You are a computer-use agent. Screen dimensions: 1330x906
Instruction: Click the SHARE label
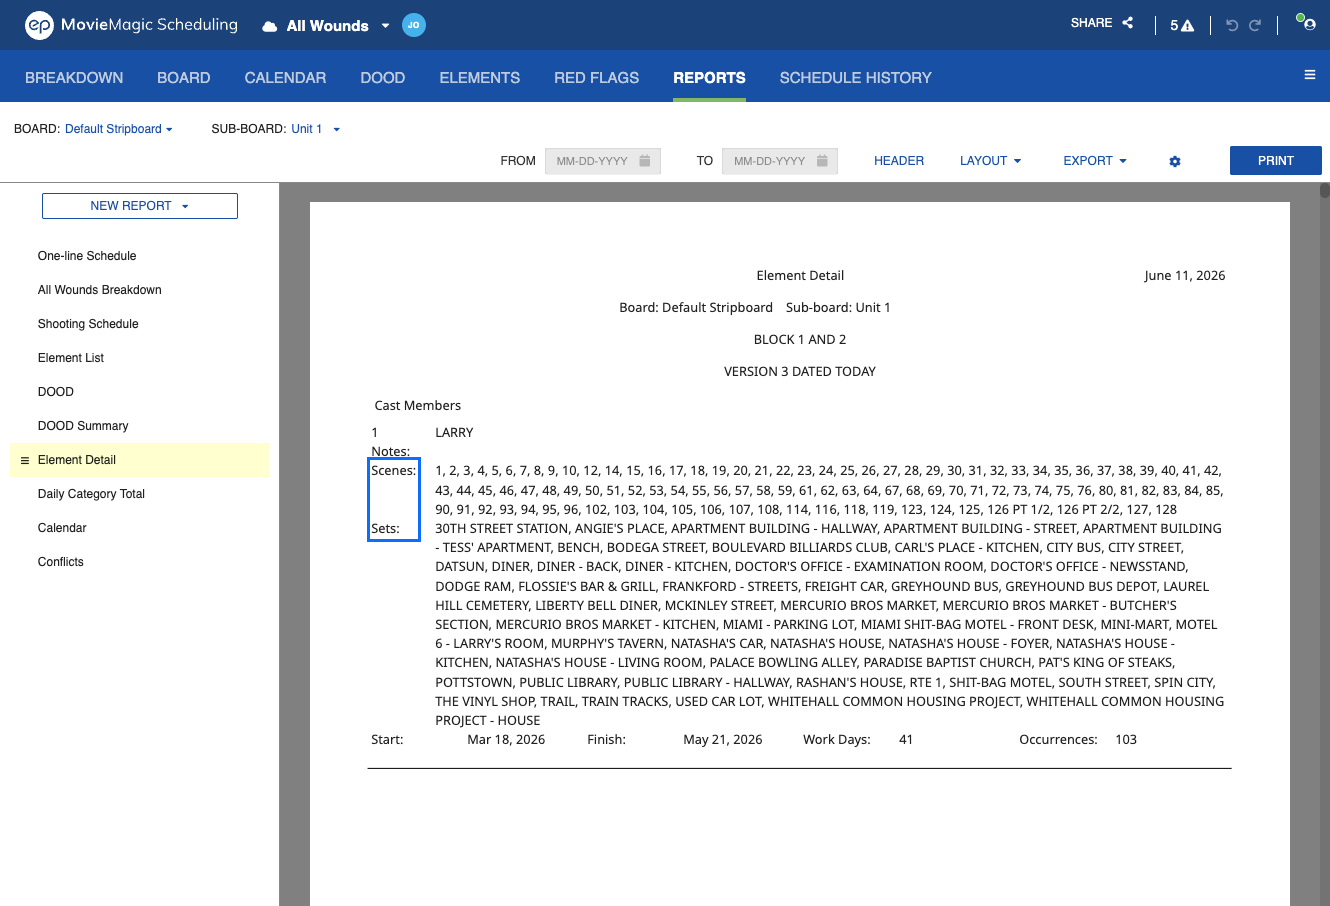coord(1091,23)
